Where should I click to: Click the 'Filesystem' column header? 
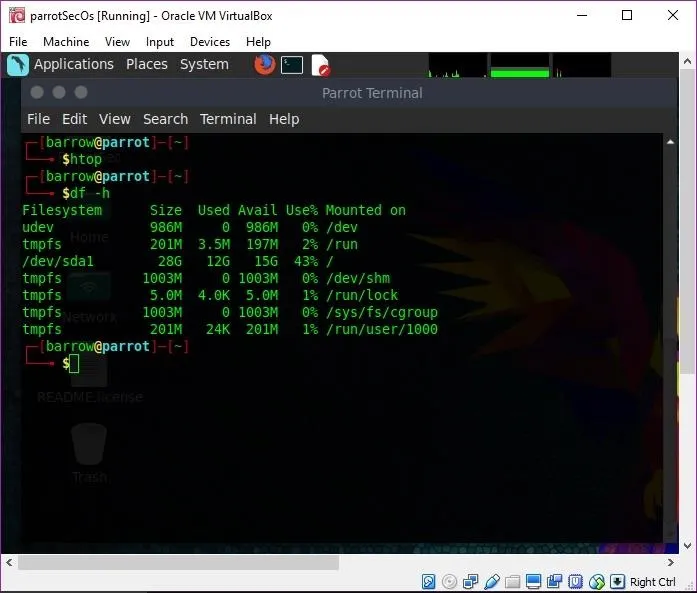click(x=62, y=210)
